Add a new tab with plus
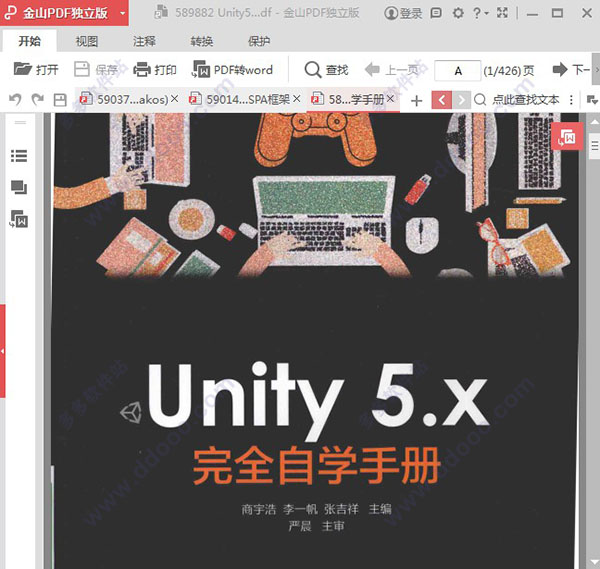This screenshot has width=600, height=569. (x=416, y=101)
